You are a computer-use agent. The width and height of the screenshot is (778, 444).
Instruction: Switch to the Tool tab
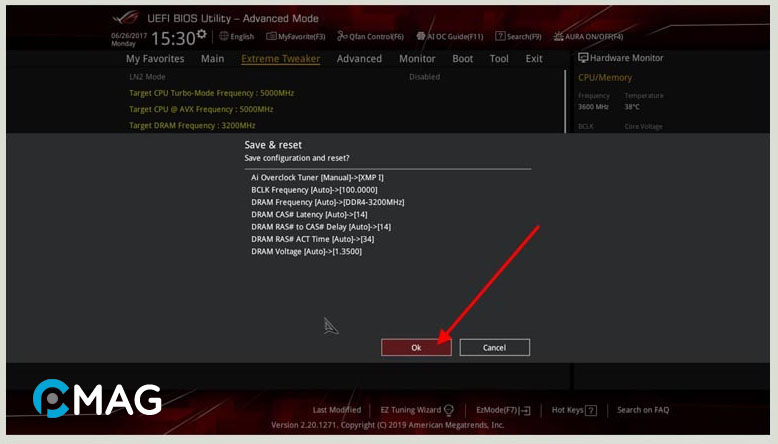499,59
